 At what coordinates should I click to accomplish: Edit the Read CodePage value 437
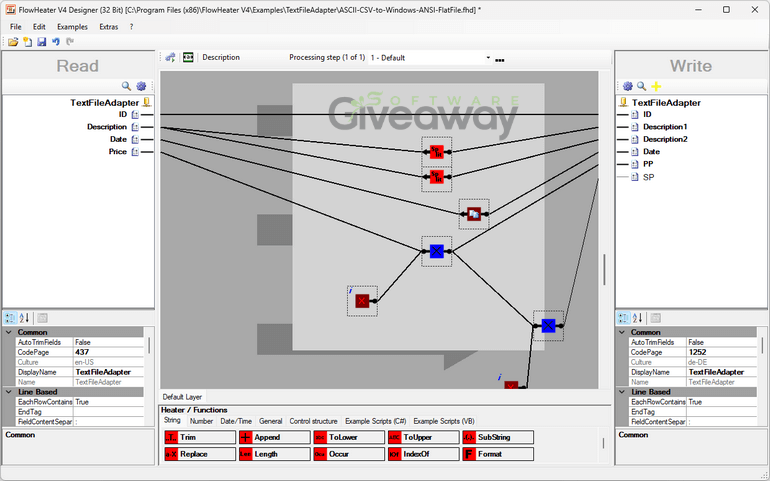(109, 352)
